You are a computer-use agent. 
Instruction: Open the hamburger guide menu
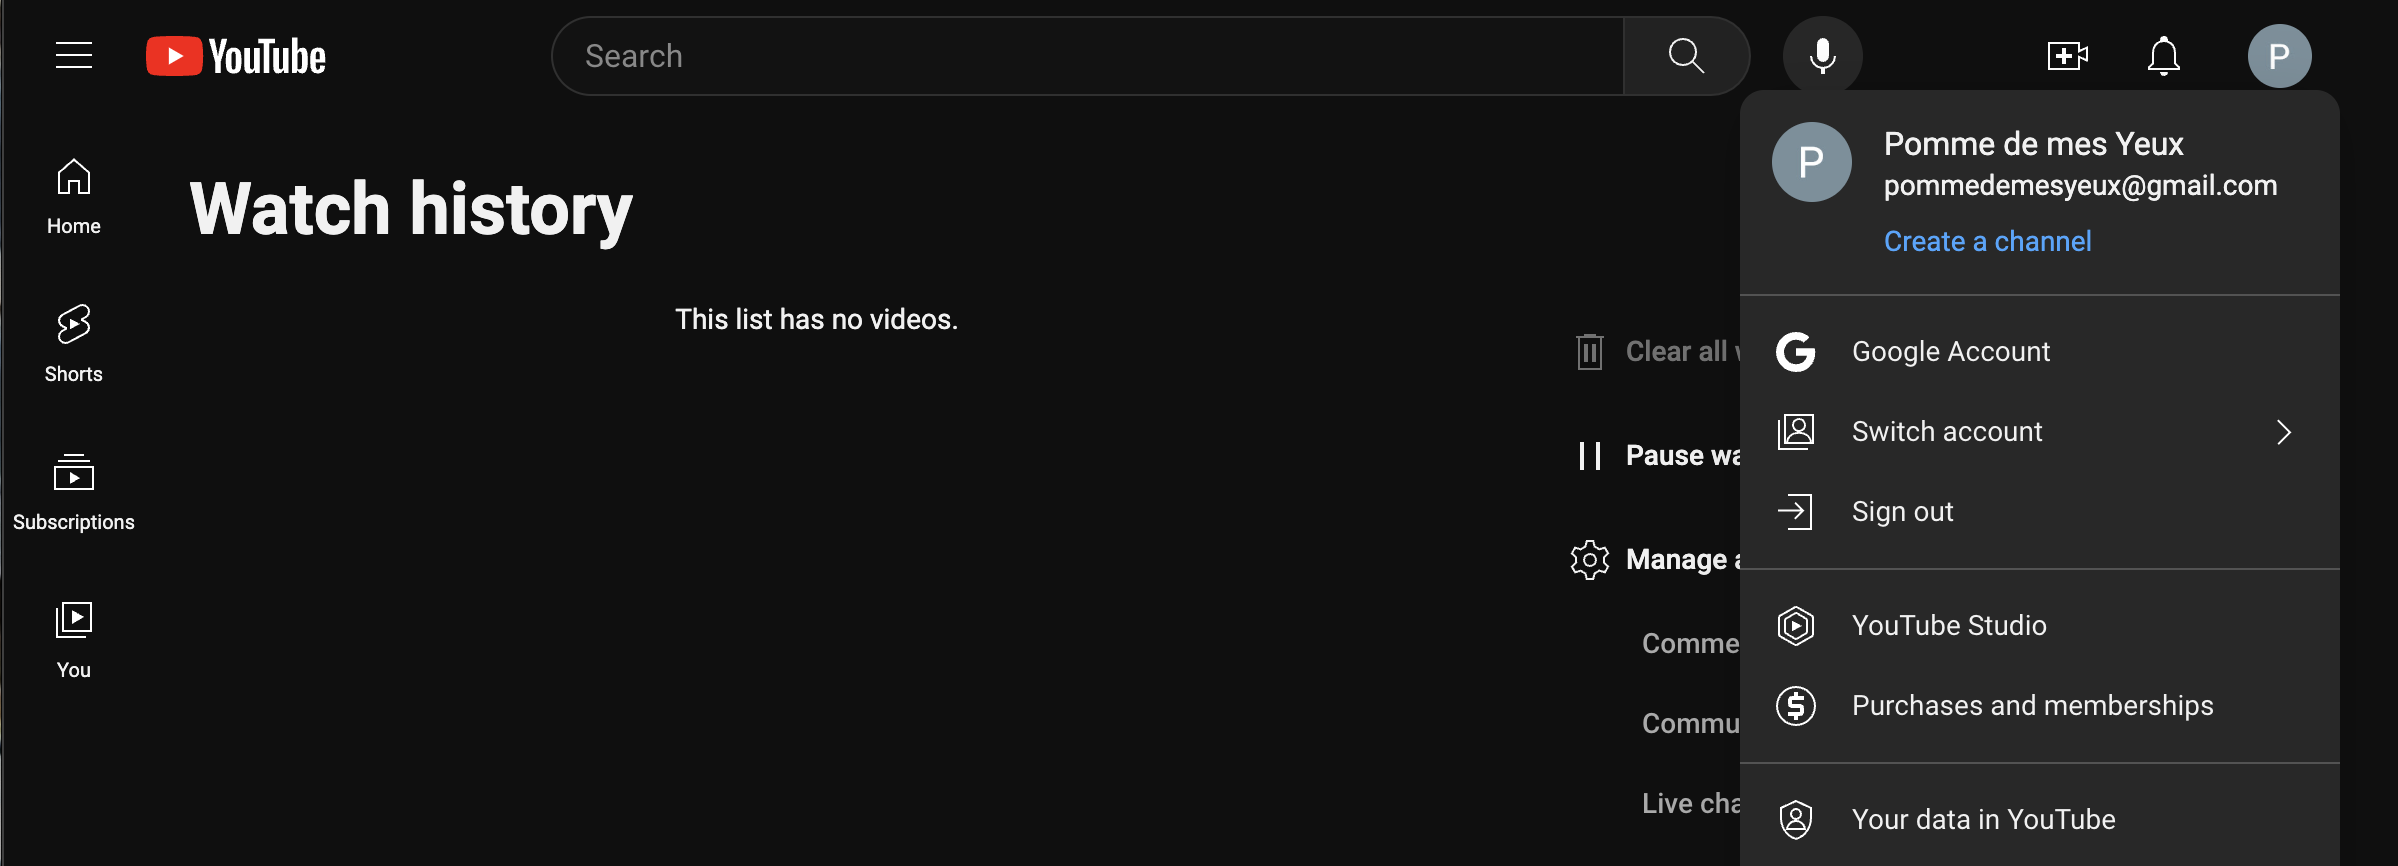point(74,56)
